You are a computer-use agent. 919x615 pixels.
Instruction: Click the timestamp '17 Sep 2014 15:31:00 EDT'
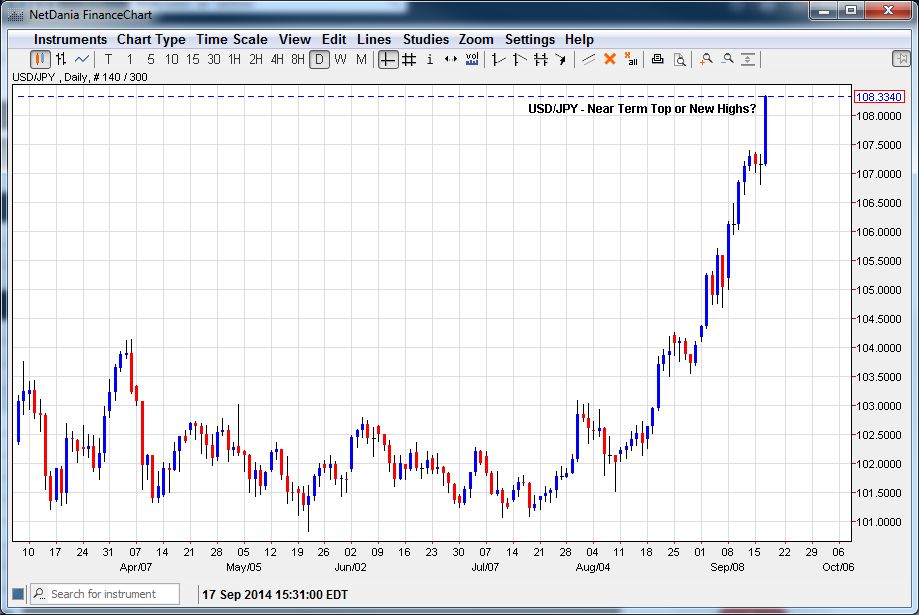point(275,594)
